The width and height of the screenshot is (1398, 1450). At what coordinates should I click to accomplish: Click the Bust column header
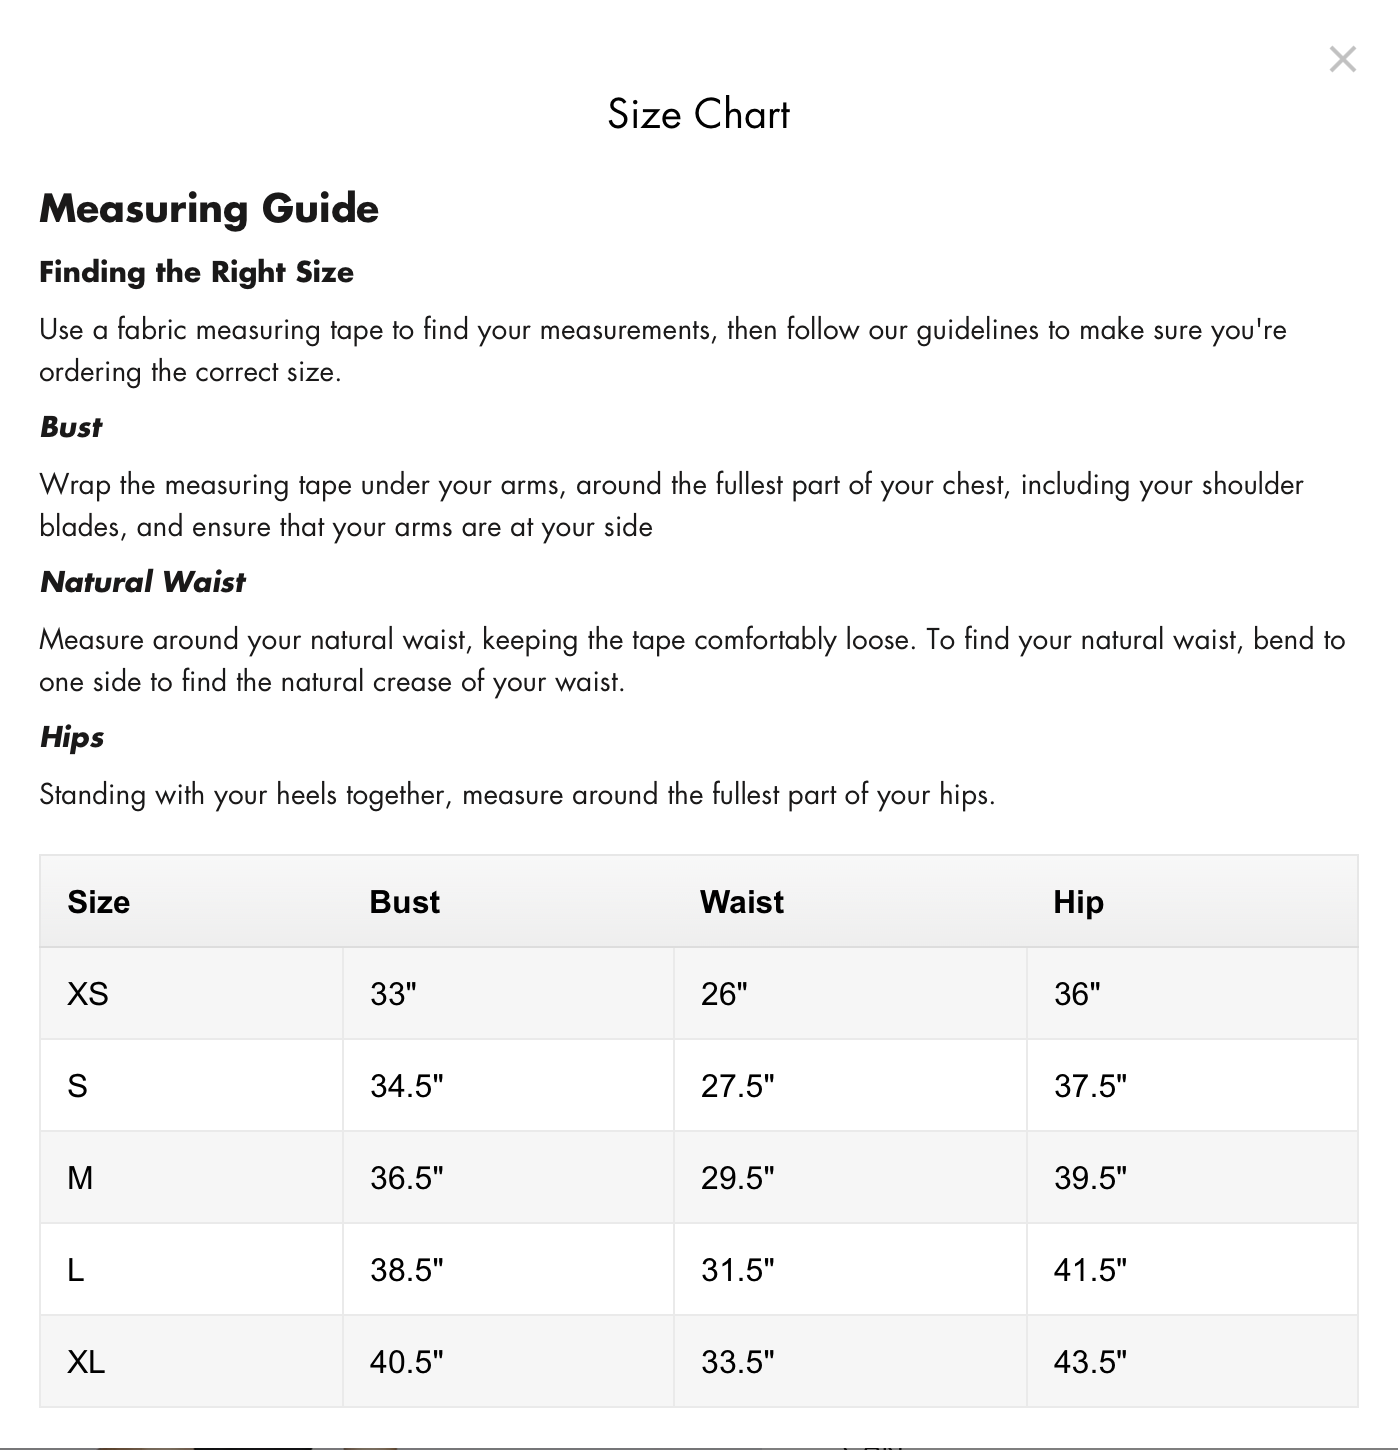404,902
